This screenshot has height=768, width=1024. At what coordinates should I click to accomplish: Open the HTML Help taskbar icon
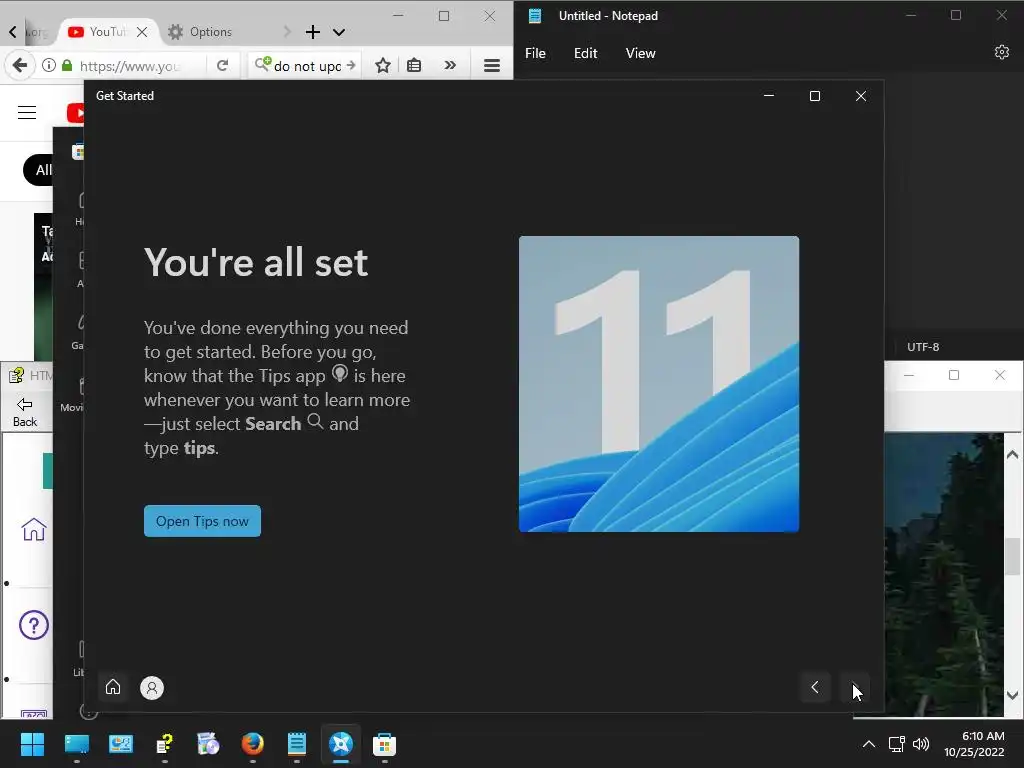[165, 744]
